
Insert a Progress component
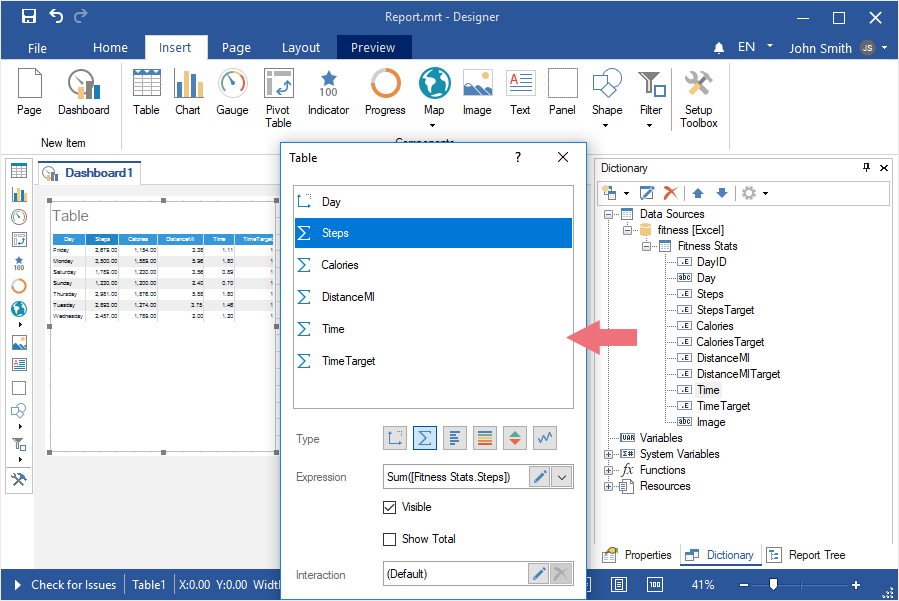[x=385, y=94]
